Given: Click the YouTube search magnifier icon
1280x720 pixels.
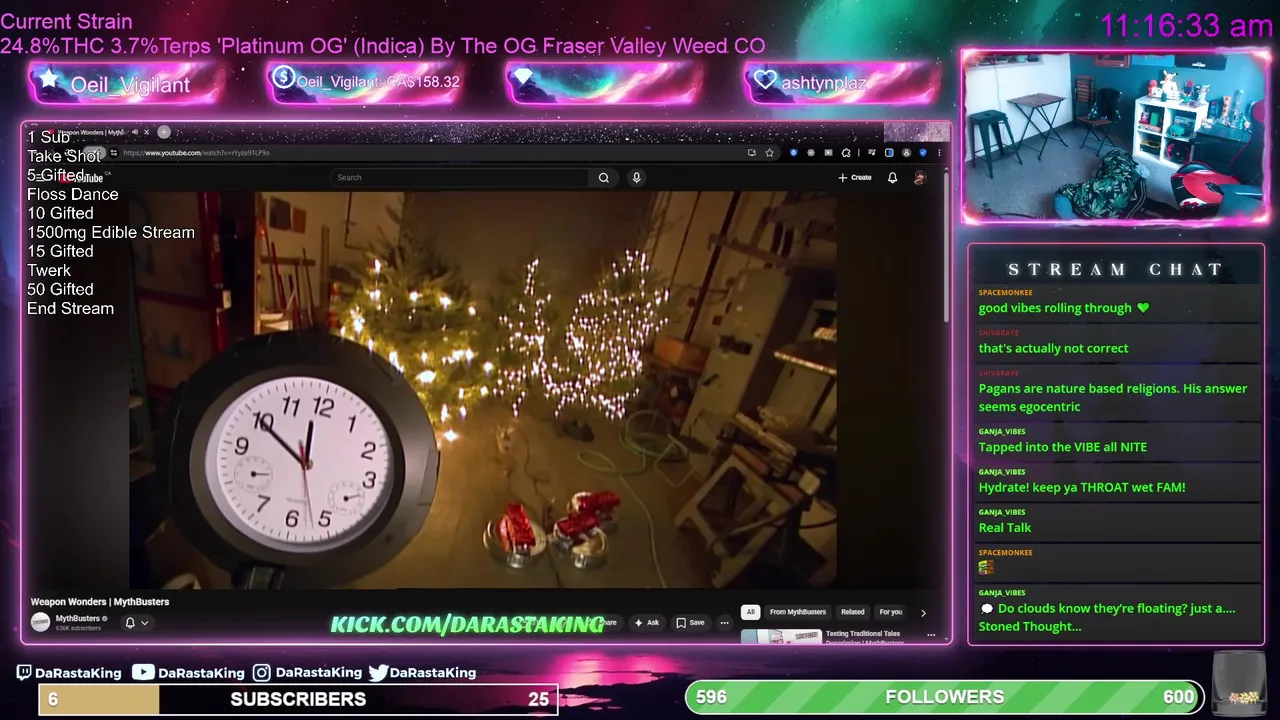Looking at the screenshot, I should [603, 177].
